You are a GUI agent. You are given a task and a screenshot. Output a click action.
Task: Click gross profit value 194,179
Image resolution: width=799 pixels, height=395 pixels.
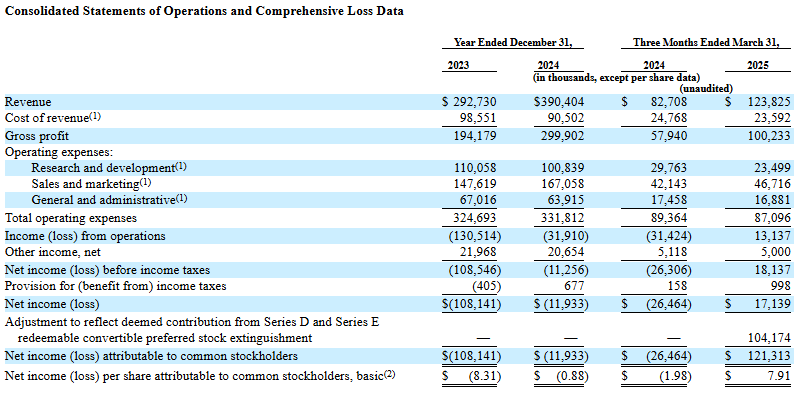coord(476,136)
